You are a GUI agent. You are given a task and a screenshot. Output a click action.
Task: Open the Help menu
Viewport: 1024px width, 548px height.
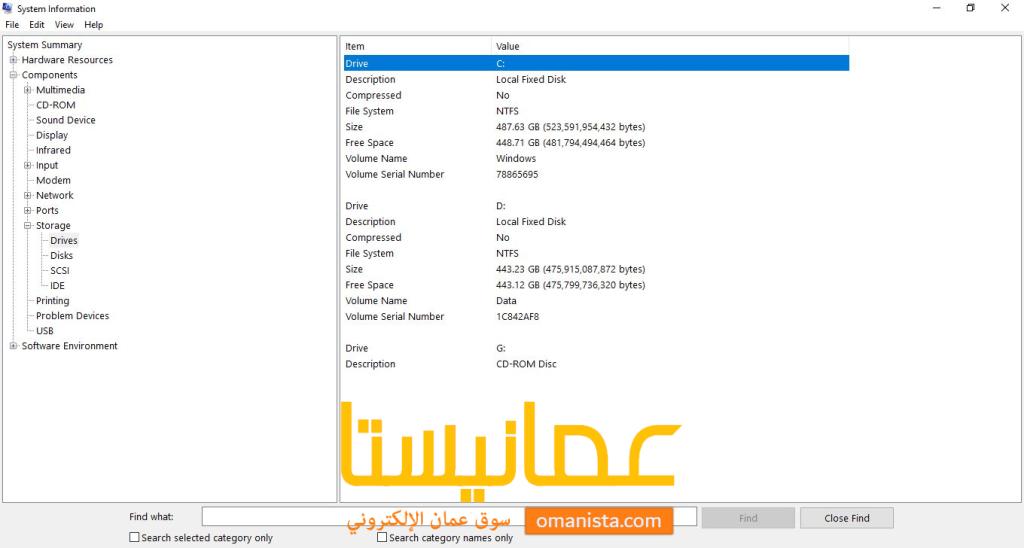pos(93,24)
